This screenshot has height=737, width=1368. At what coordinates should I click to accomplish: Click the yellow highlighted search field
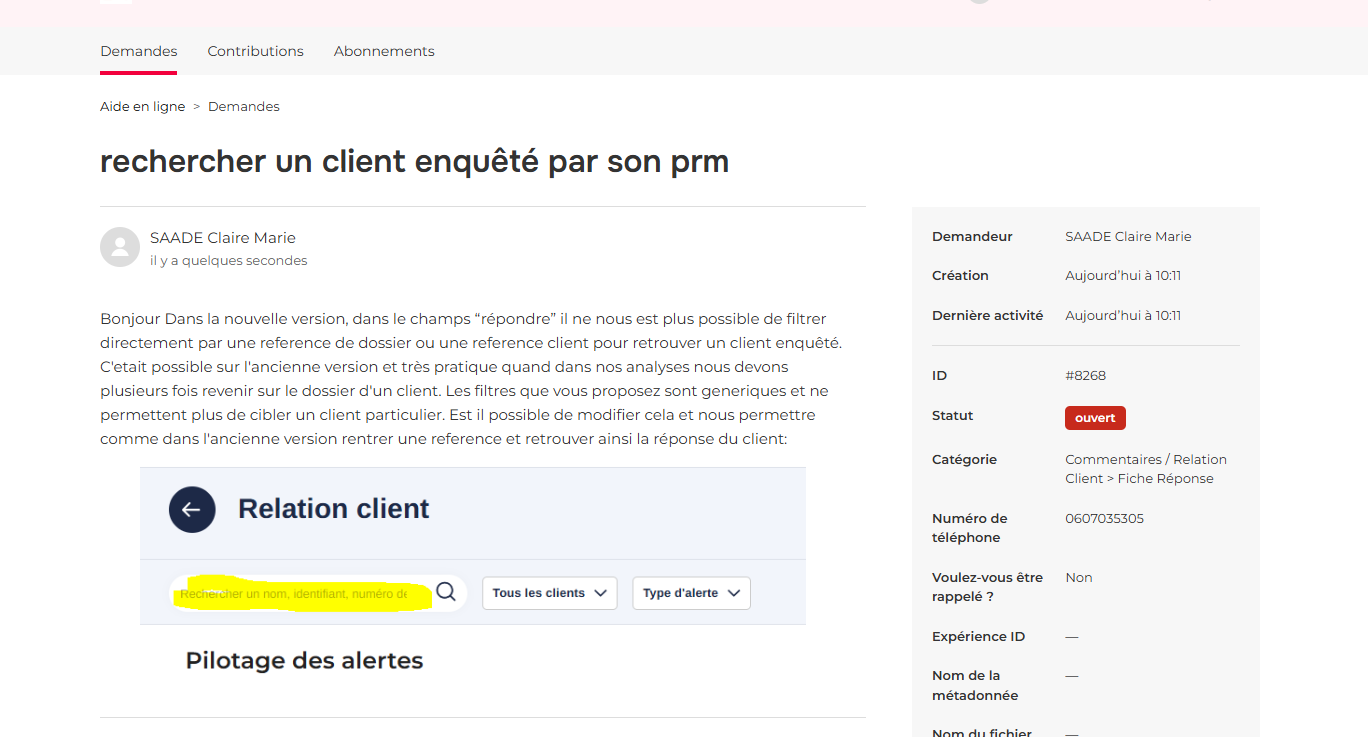300,594
